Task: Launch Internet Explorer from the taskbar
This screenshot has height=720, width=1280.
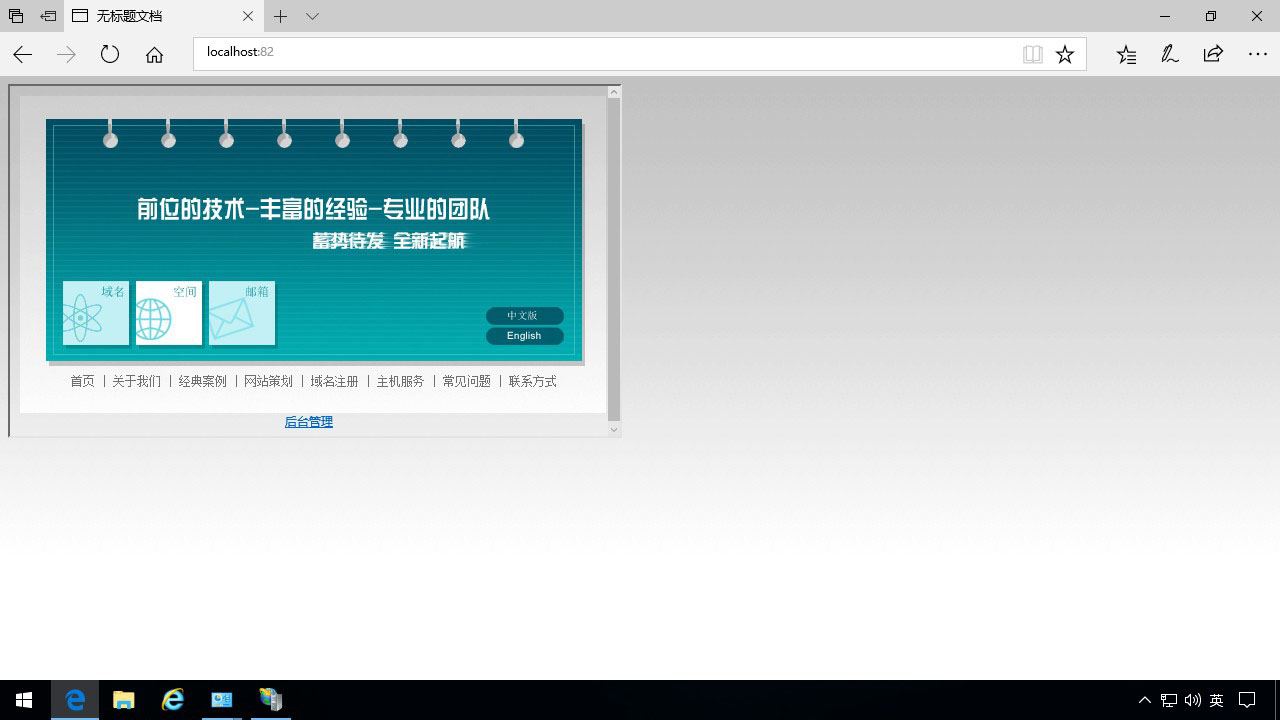Action: [173, 700]
